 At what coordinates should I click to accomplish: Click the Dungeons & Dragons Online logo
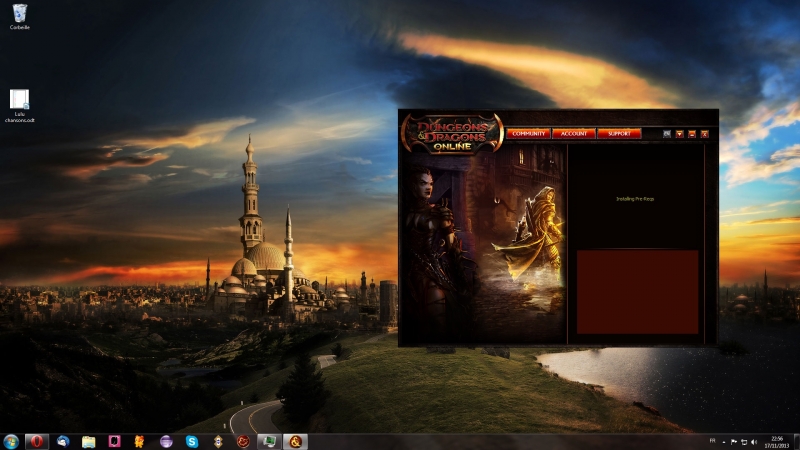point(453,134)
